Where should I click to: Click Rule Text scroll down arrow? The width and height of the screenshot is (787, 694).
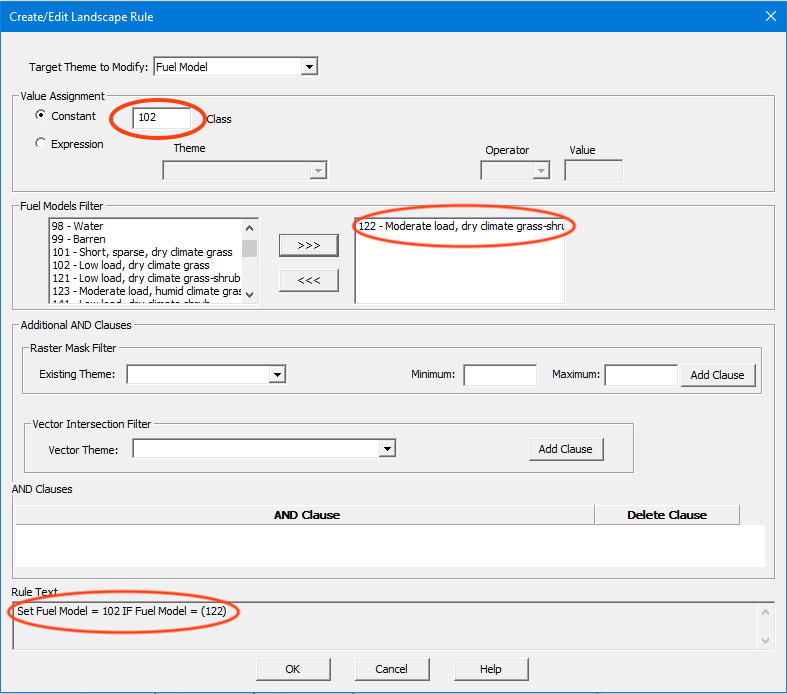click(x=765, y=641)
